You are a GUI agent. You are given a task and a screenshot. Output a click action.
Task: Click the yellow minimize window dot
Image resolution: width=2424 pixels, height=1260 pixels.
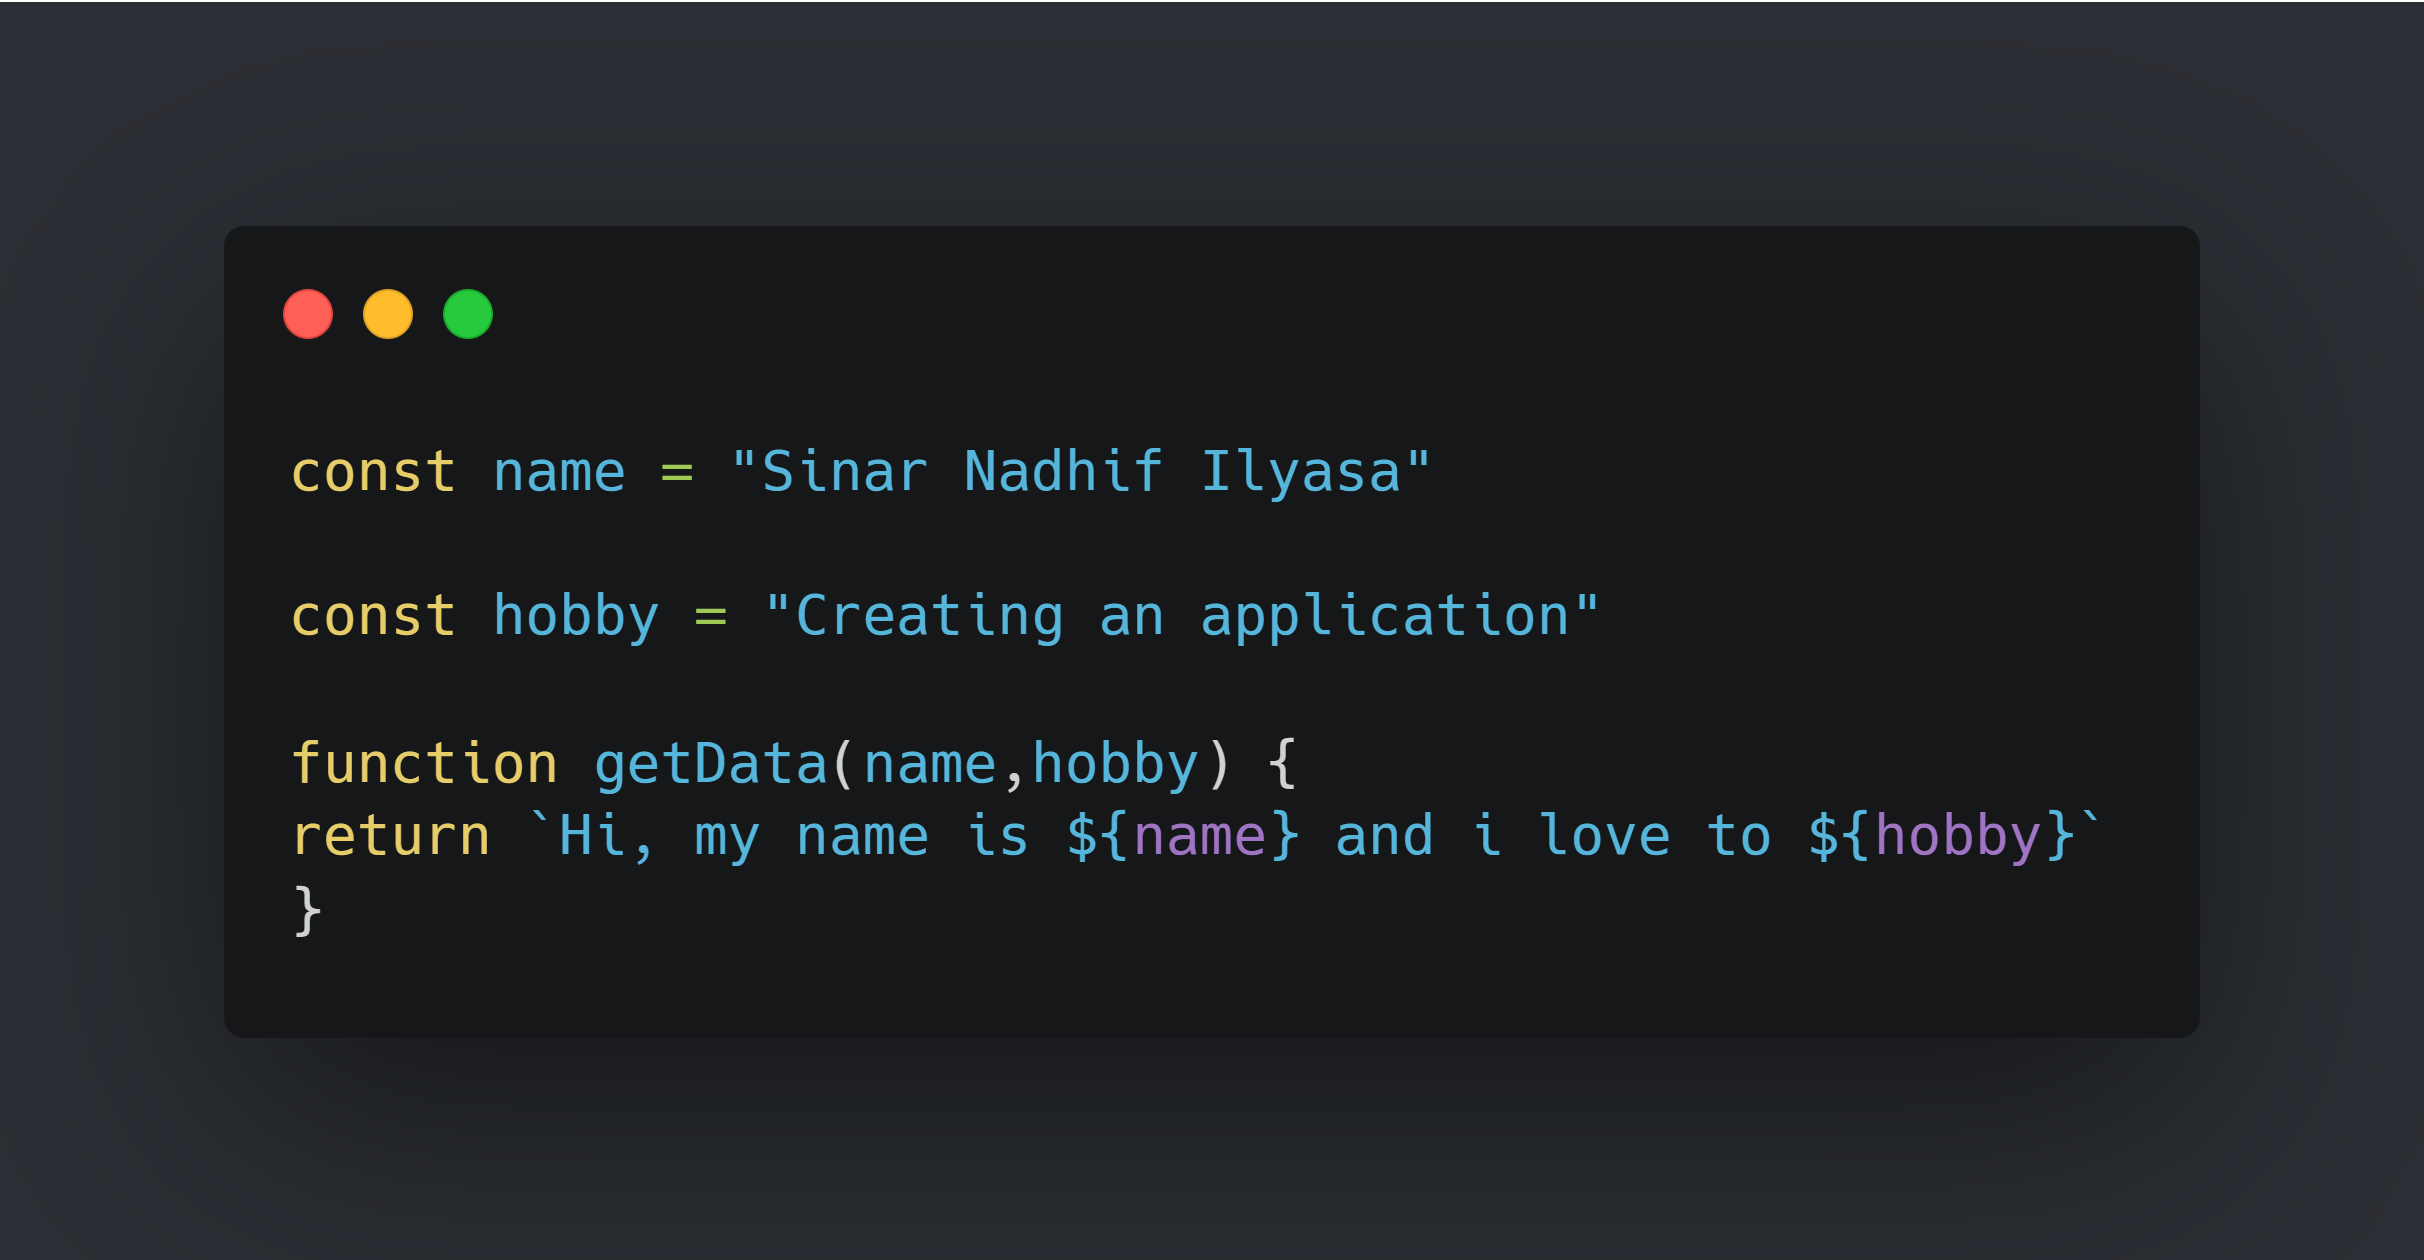click(388, 315)
